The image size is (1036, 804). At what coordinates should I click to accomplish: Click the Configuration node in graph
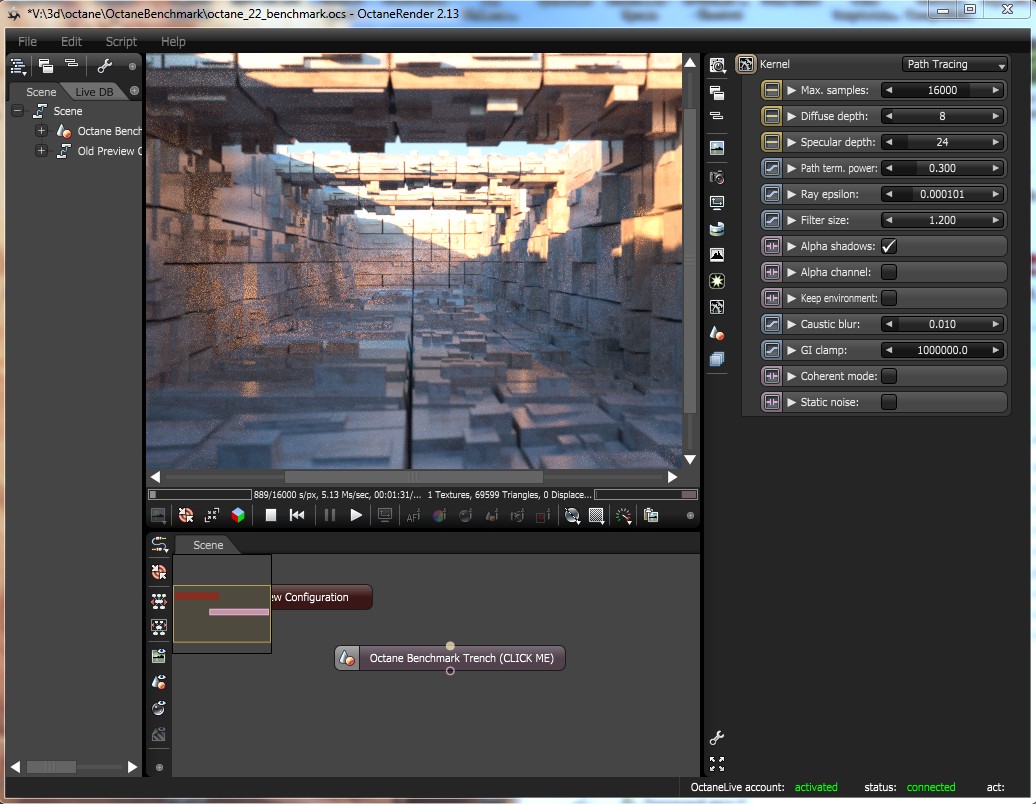click(322, 597)
